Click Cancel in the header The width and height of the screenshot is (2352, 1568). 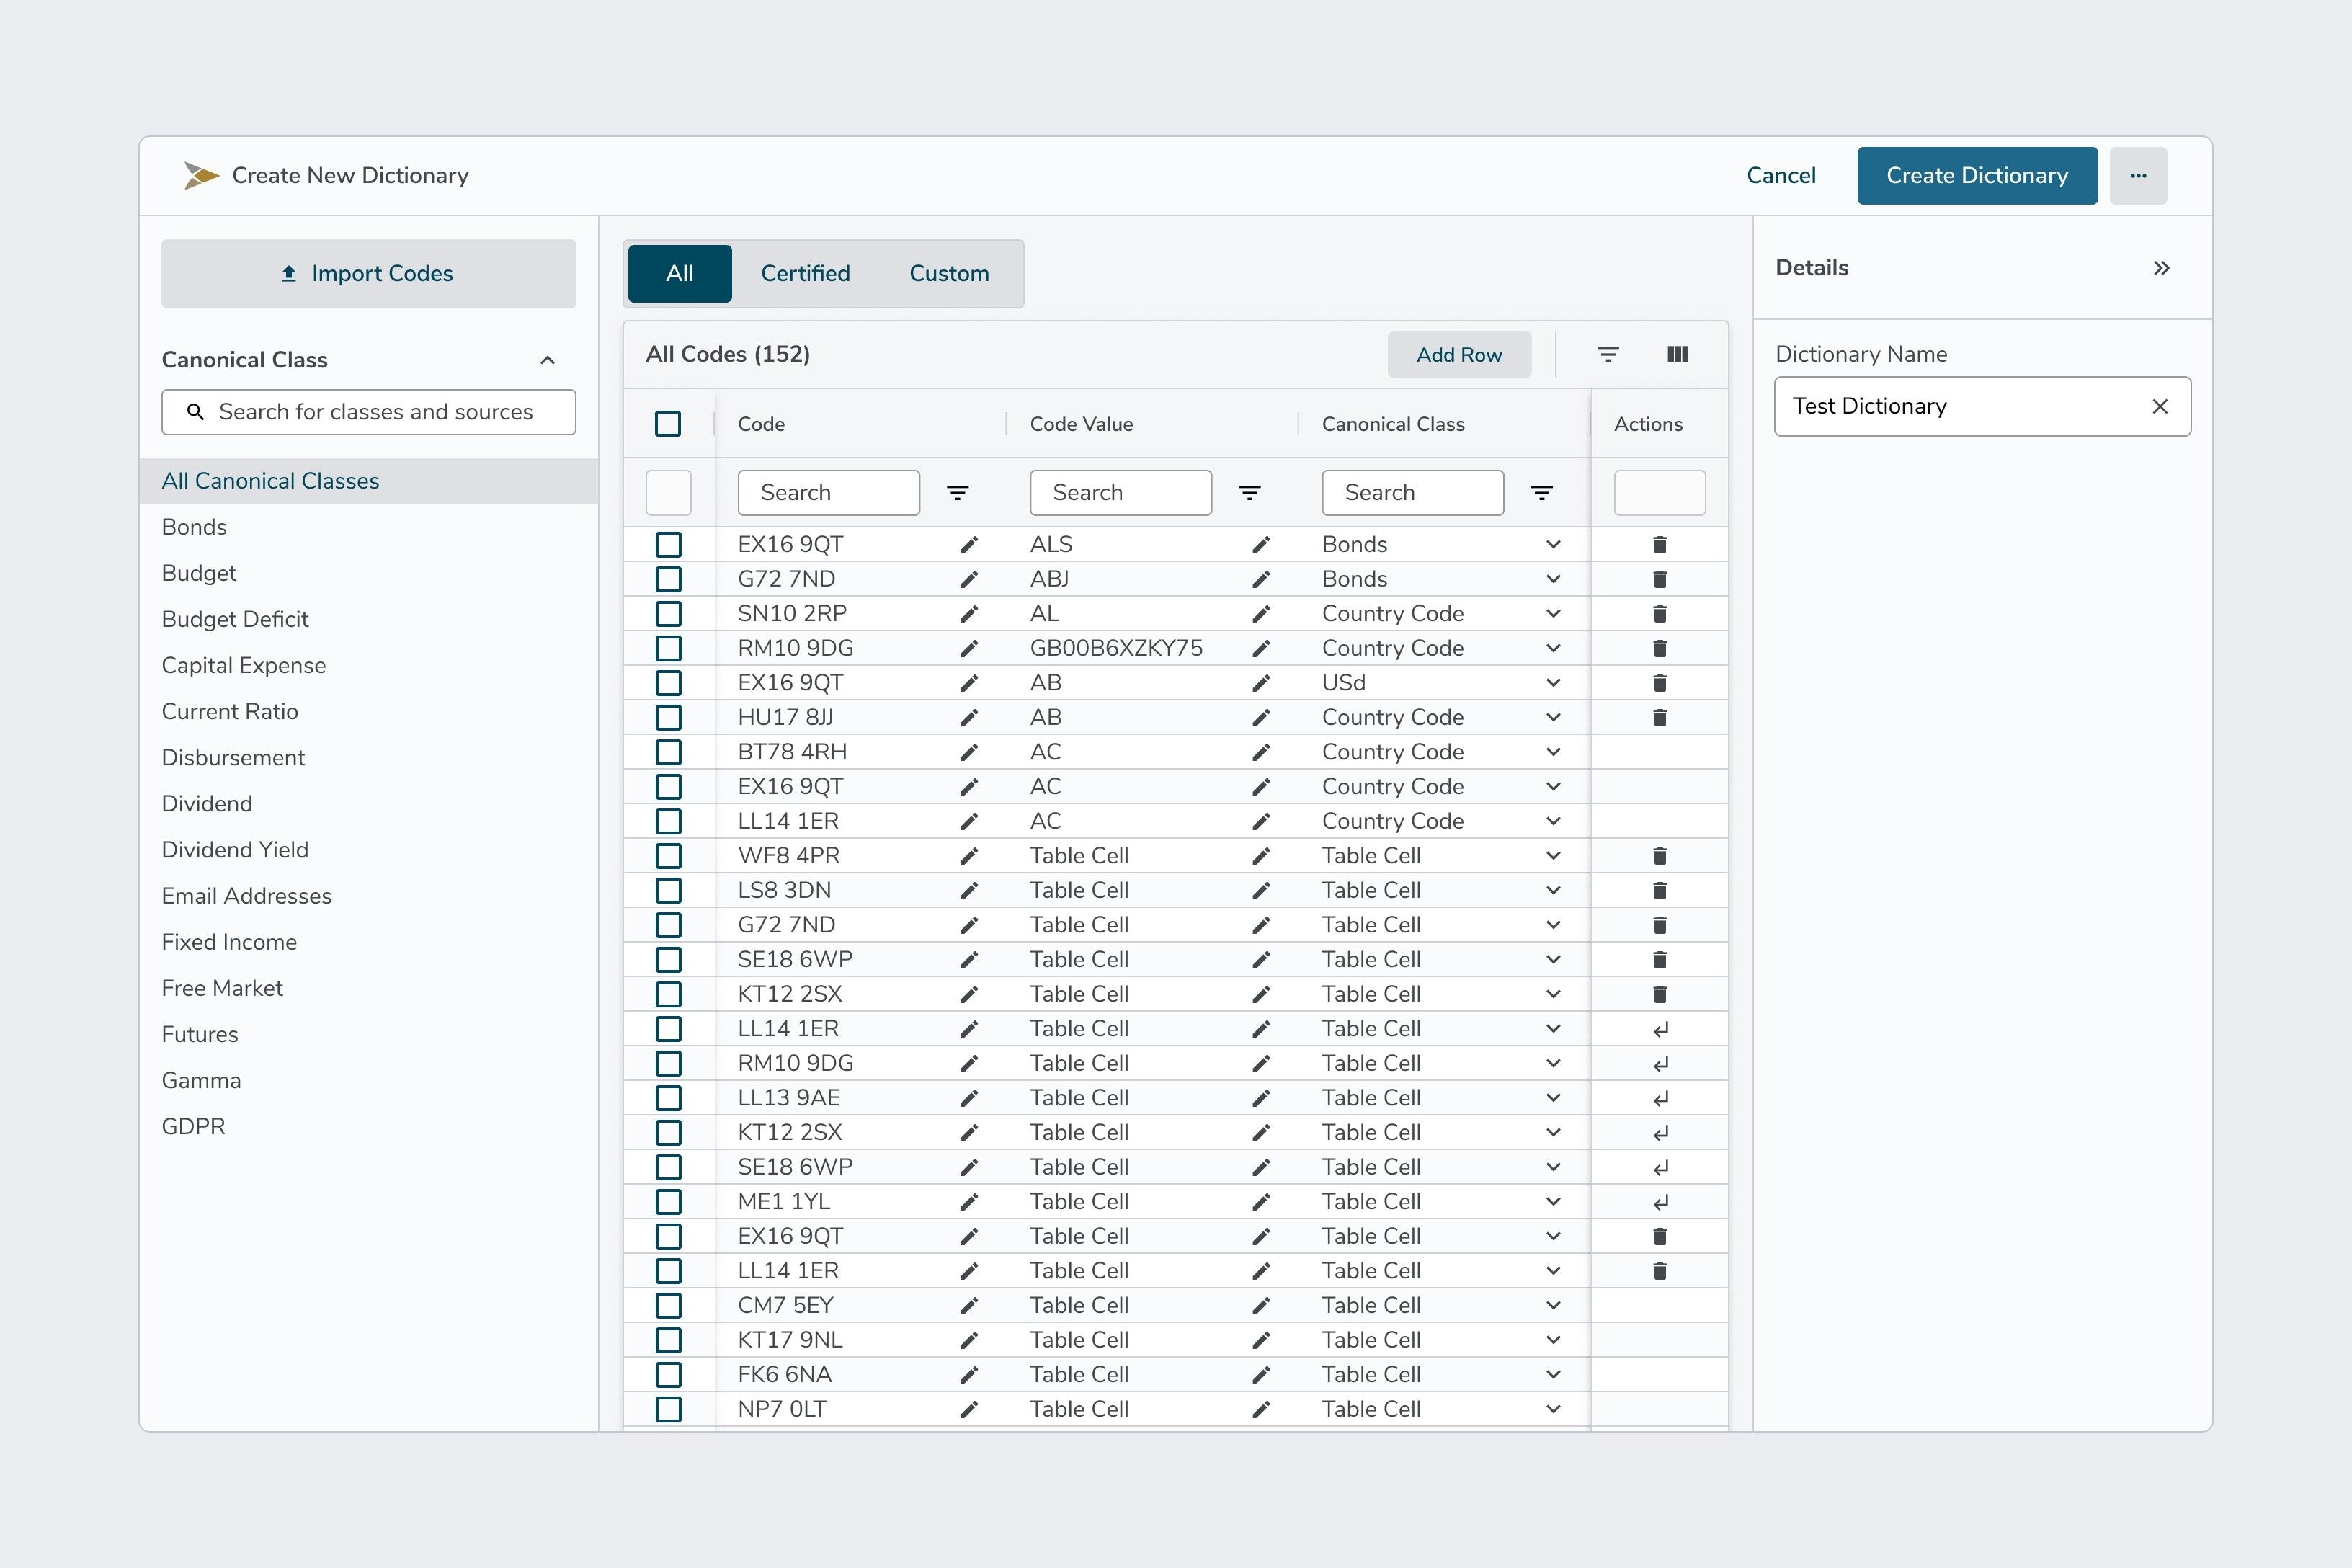coord(1781,176)
